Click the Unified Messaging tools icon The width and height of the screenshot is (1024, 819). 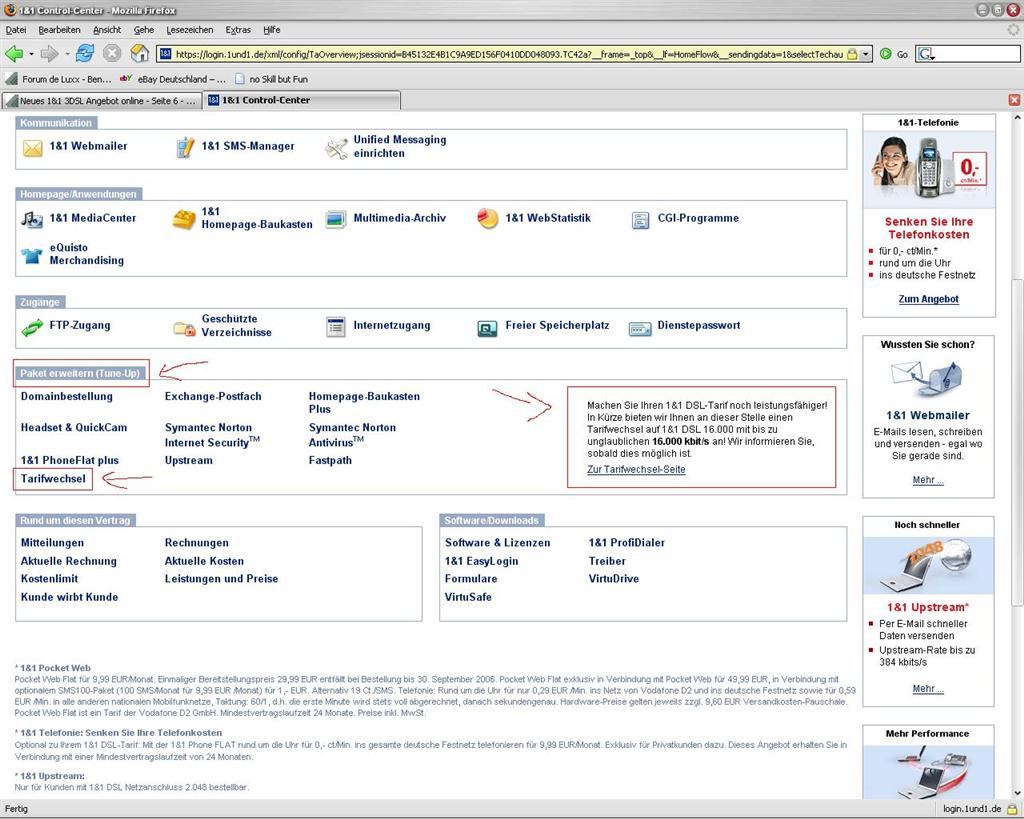click(x=336, y=148)
